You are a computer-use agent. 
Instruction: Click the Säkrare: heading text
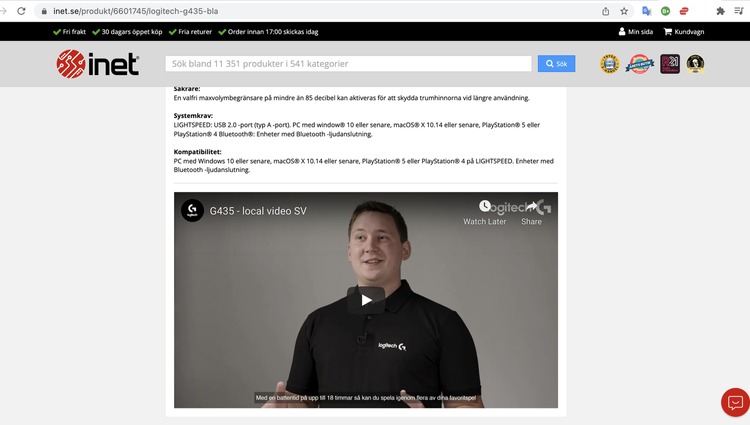click(187, 89)
